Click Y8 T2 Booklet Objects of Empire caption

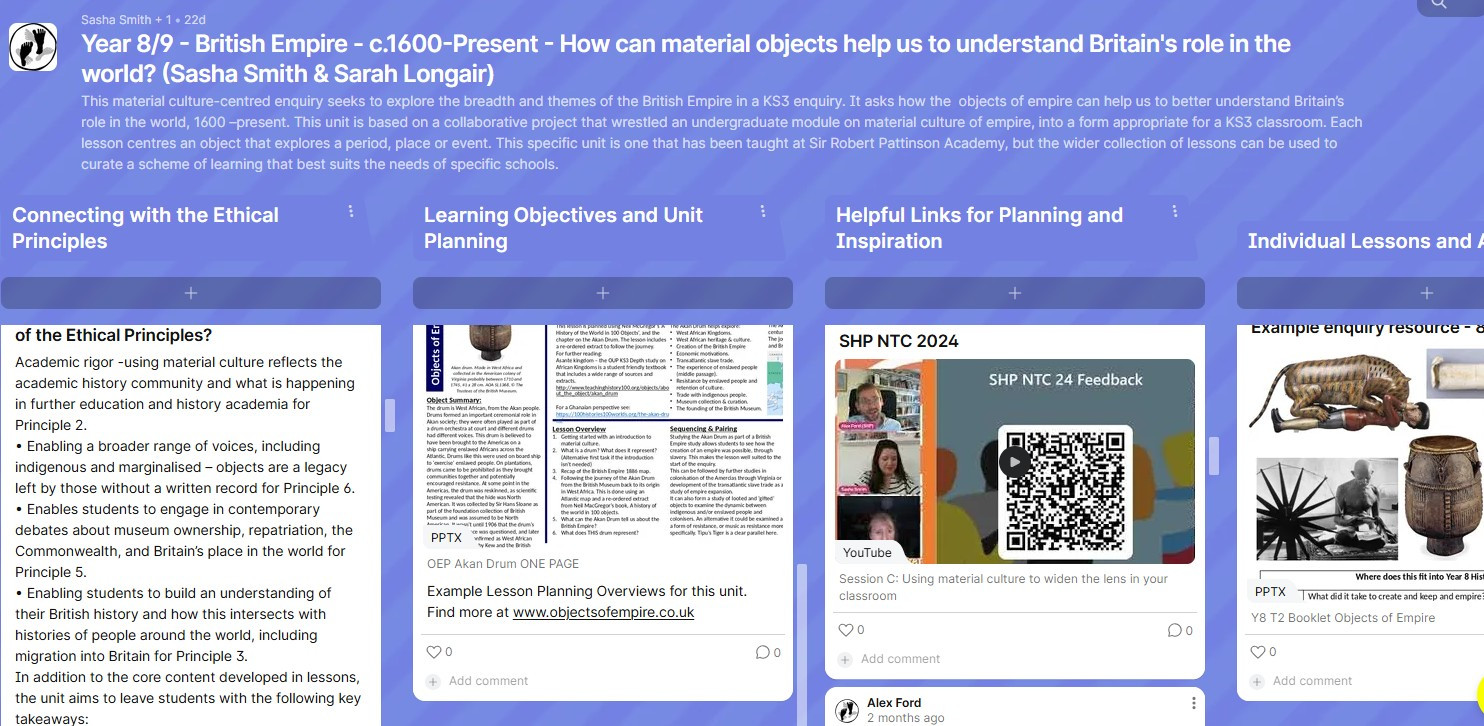tap(1343, 618)
